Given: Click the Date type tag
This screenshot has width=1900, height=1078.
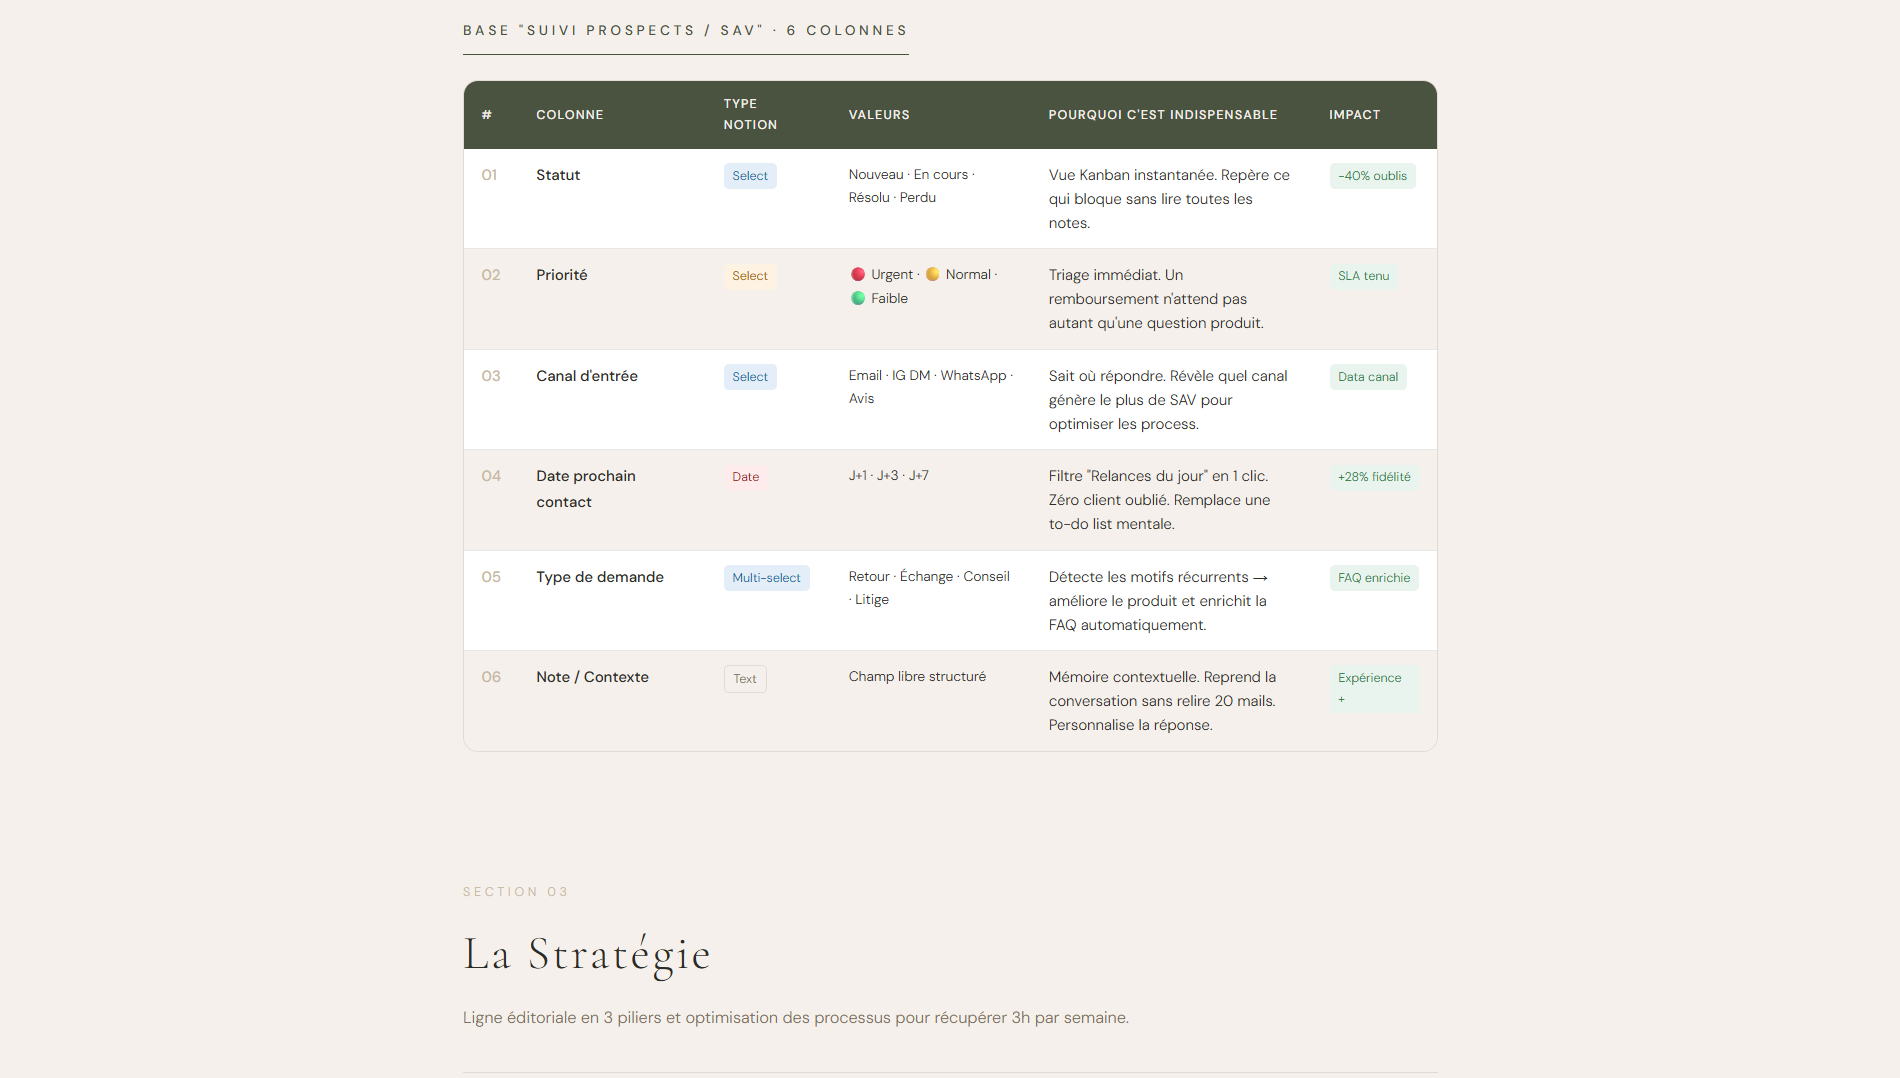Looking at the screenshot, I should click(745, 477).
